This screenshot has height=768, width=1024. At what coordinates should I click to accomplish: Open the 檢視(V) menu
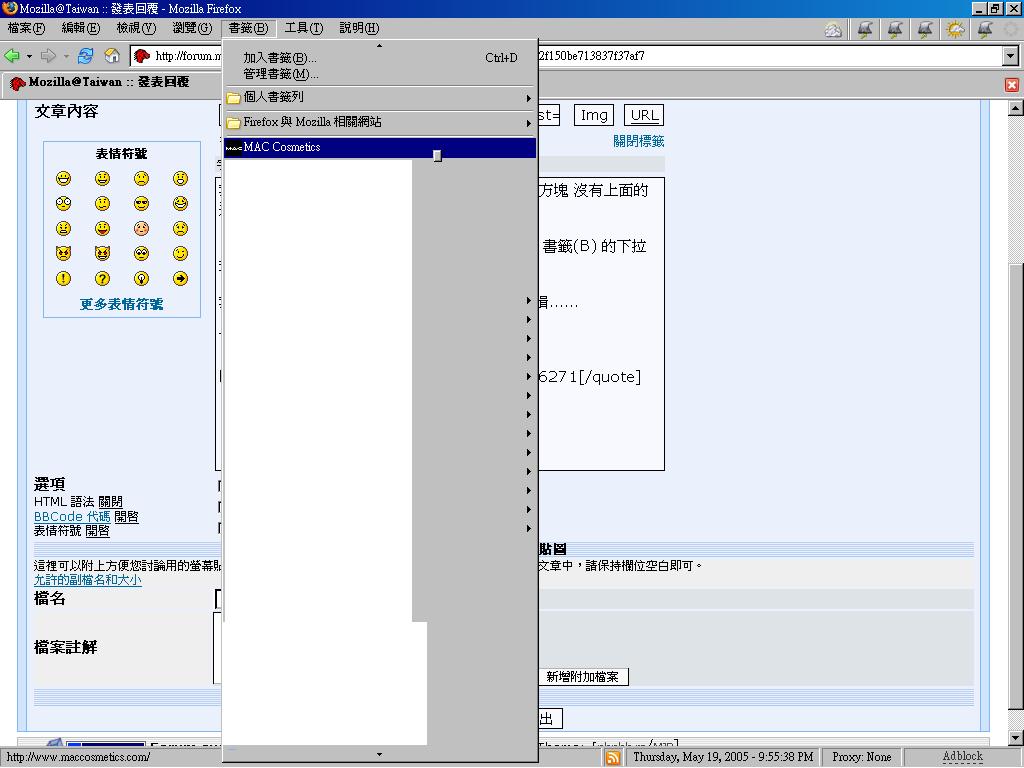(x=136, y=28)
